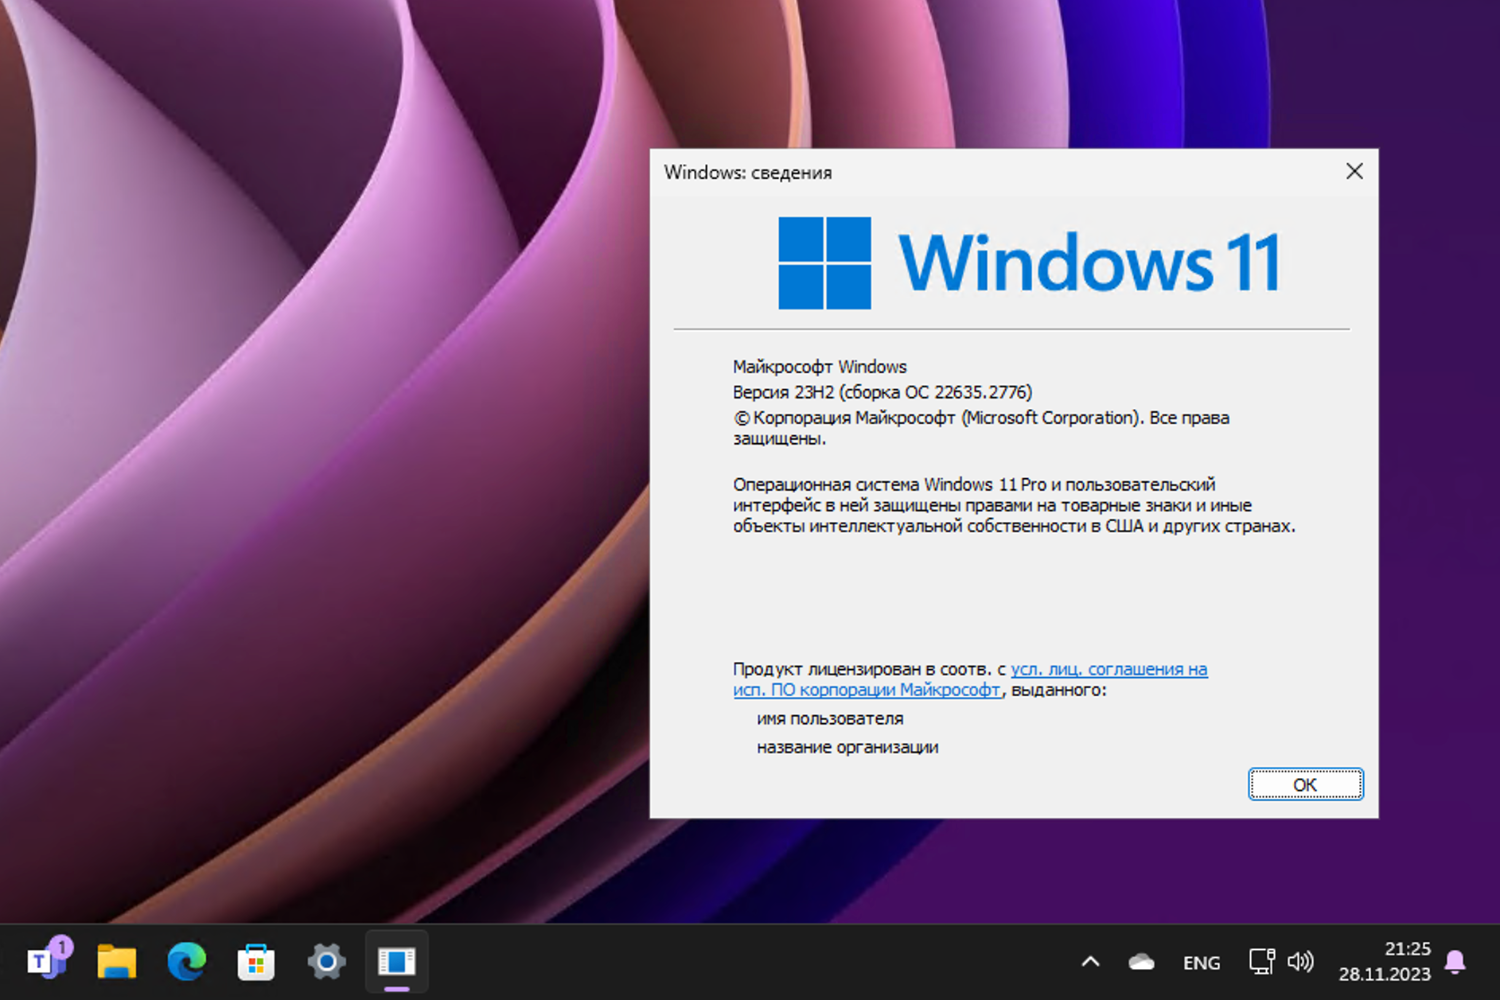
Task: Close the Windows сведения dialog
Action: click(x=1354, y=171)
